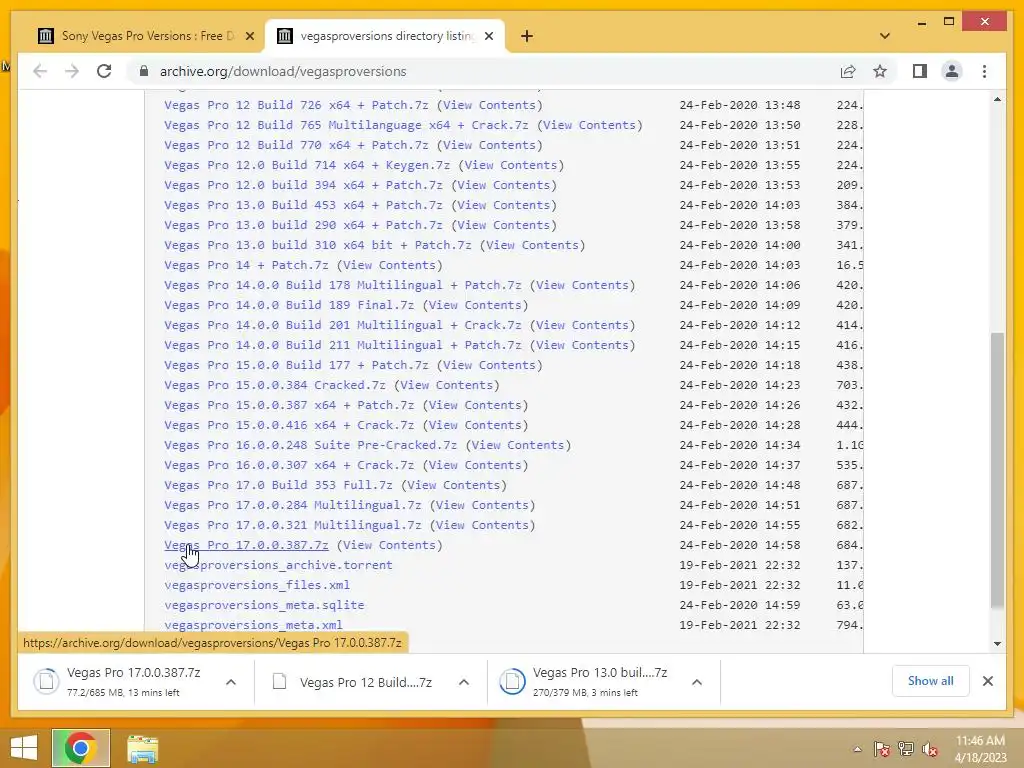Screen dimensions: 1024x768
Task: Click the network tray icon
Action: point(906,749)
